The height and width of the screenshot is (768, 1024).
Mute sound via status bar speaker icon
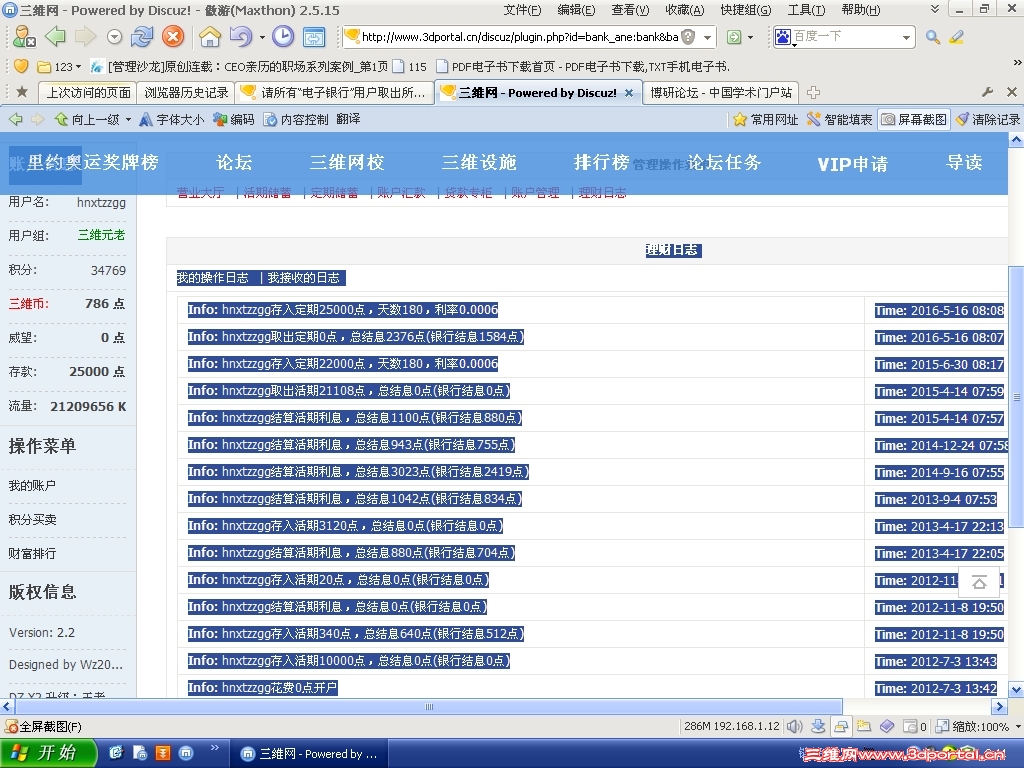tap(794, 726)
